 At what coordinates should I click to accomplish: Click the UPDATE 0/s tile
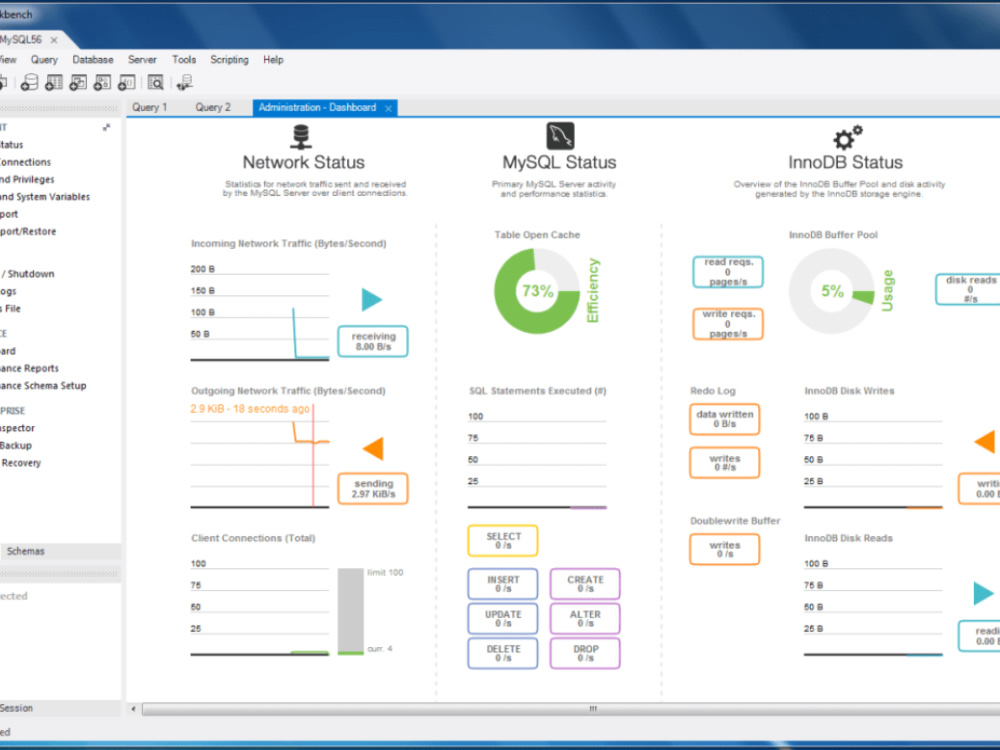503,618
